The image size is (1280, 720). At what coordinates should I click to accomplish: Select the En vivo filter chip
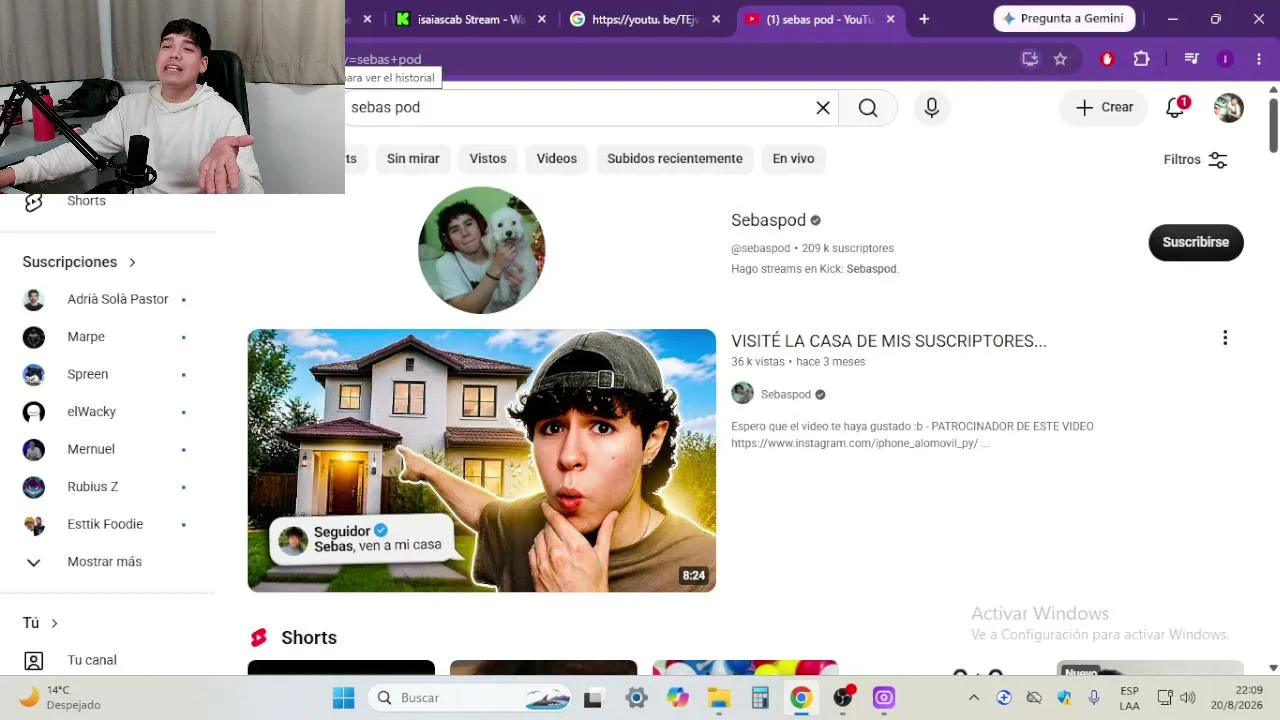tap(793, 159)
